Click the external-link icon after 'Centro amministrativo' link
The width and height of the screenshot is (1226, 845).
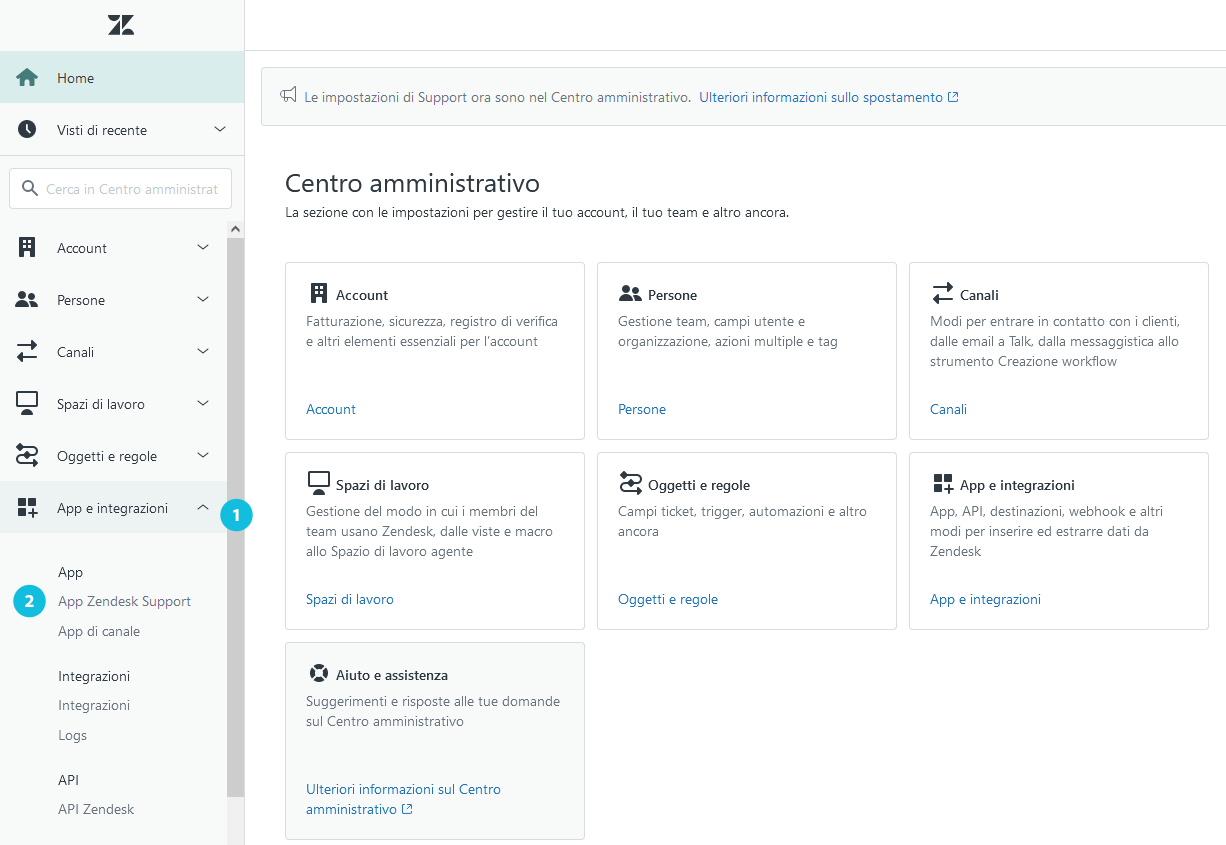pos(407,809)
